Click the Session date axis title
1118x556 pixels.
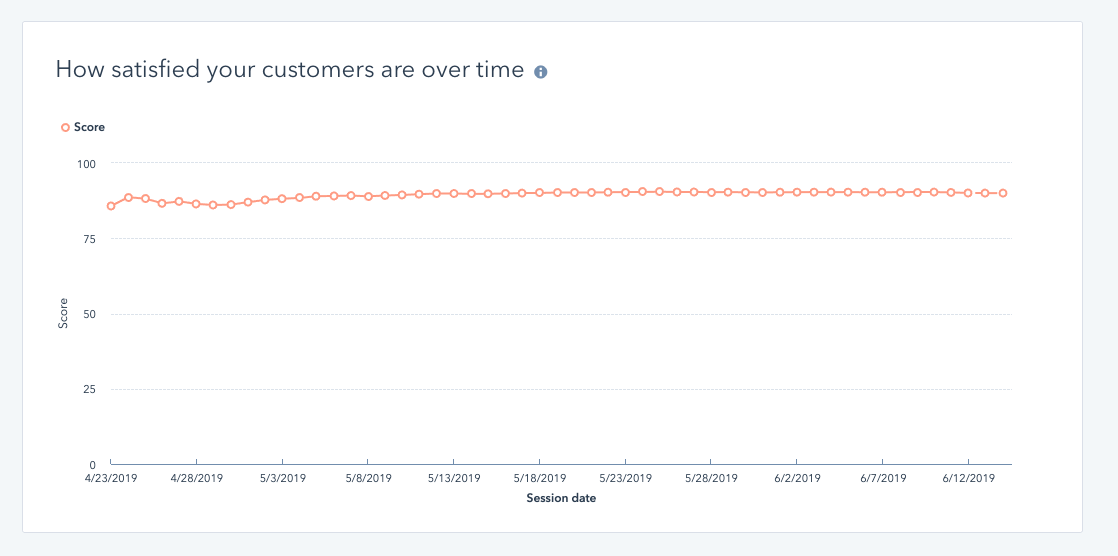coord(561,498)
